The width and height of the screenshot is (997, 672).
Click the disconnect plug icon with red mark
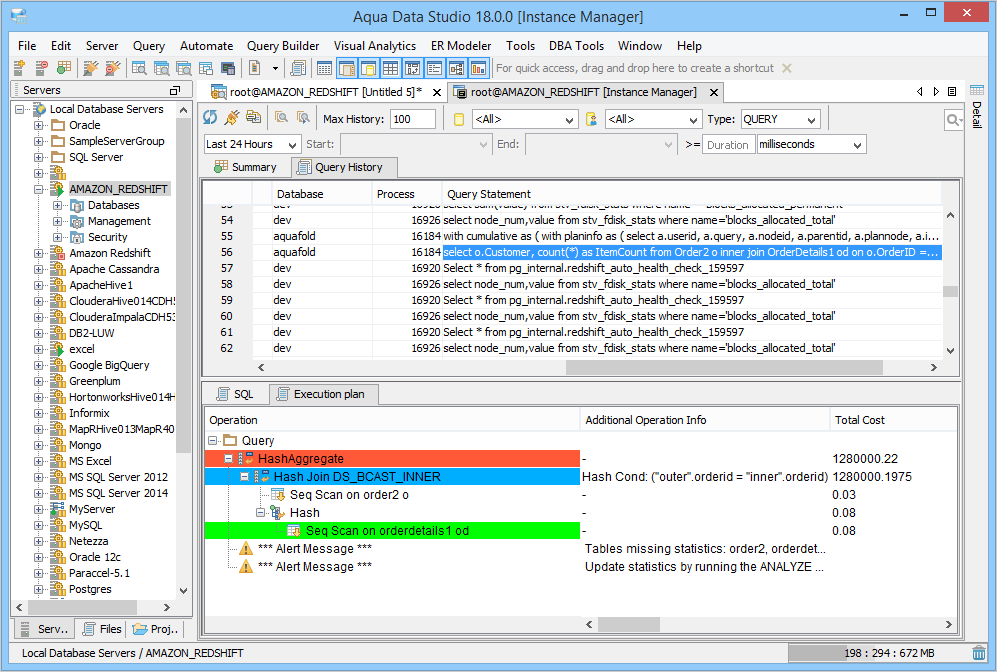click(113, 67)
